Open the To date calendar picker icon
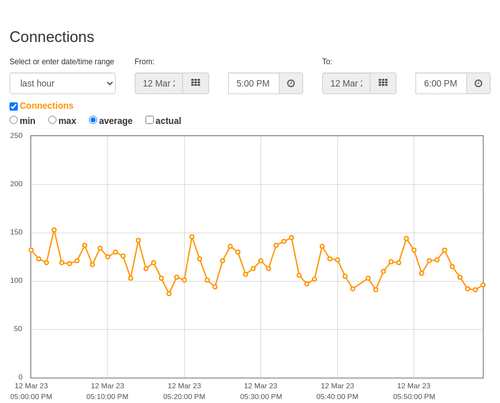The image size is (500, 403). pos(383,83)
